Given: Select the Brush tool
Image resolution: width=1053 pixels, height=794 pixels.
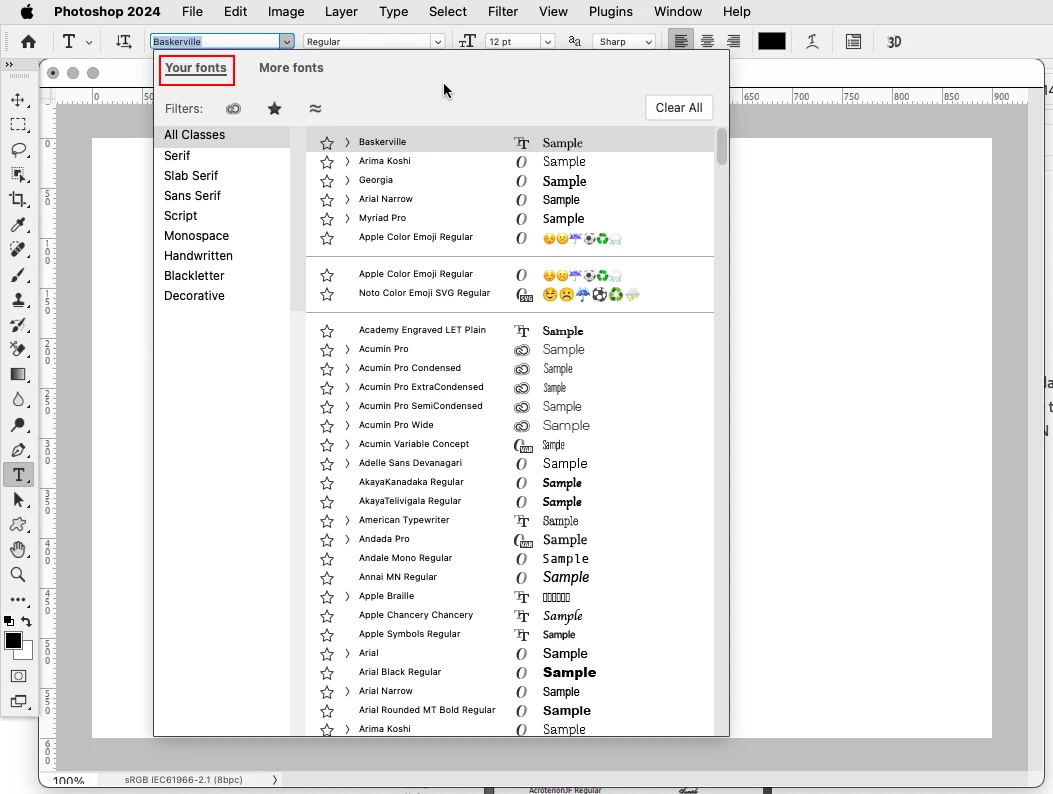Looking at the screenshot, I should (18, 275).
